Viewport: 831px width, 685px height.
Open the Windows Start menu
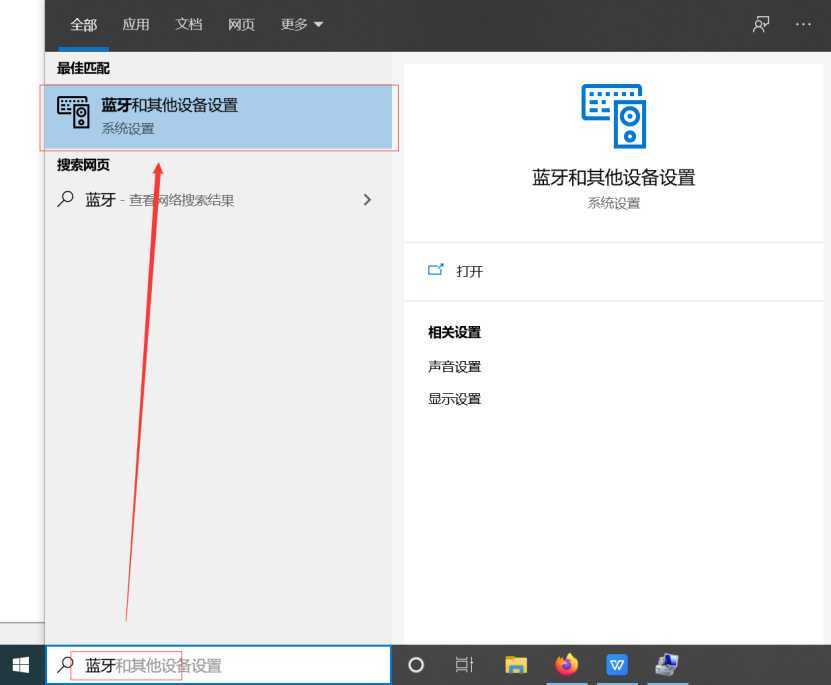coord(21,665)
